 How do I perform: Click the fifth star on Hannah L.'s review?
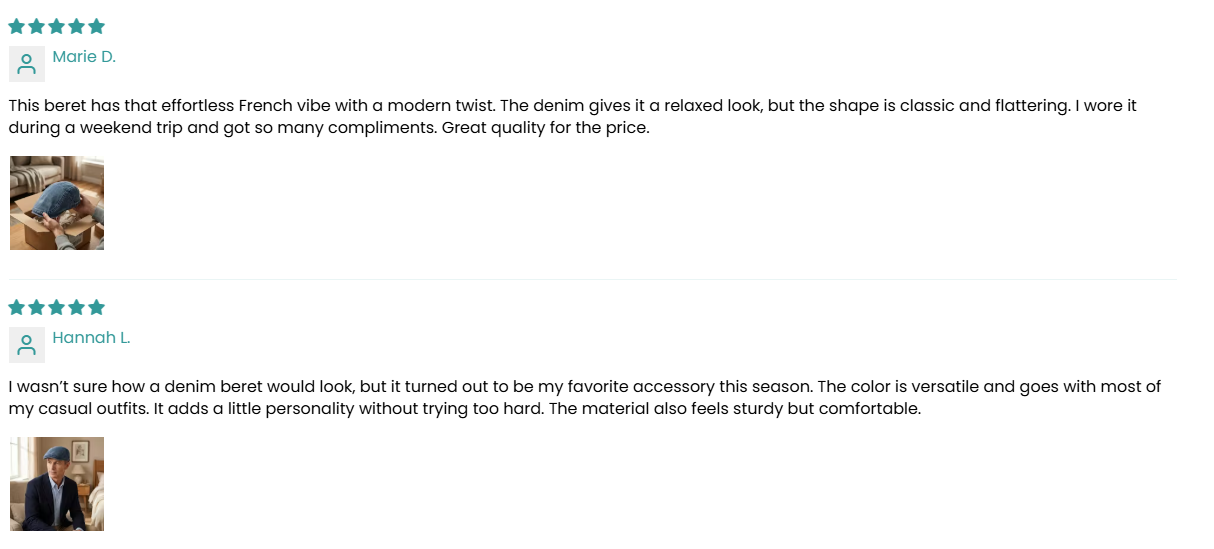pos(96,308)
